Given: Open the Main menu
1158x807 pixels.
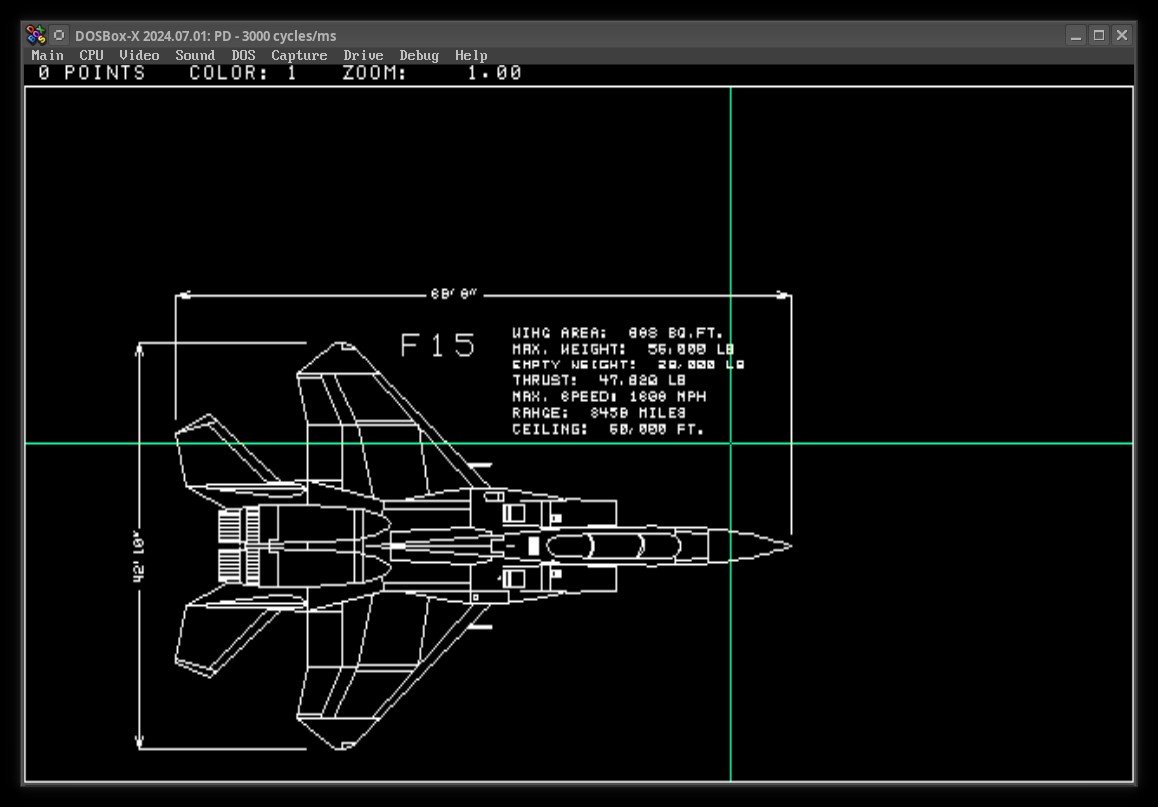Looking at the screenshot, I should pos(47,56).
